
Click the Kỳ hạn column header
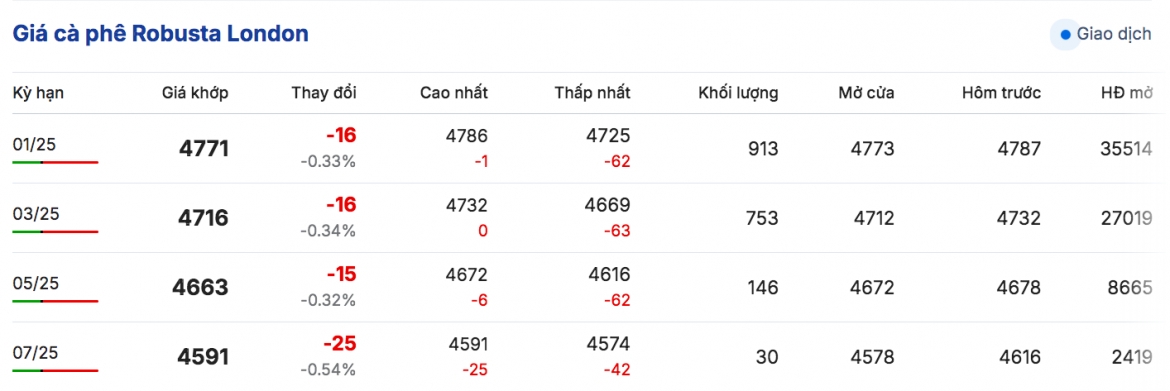(x=38, y=93)
